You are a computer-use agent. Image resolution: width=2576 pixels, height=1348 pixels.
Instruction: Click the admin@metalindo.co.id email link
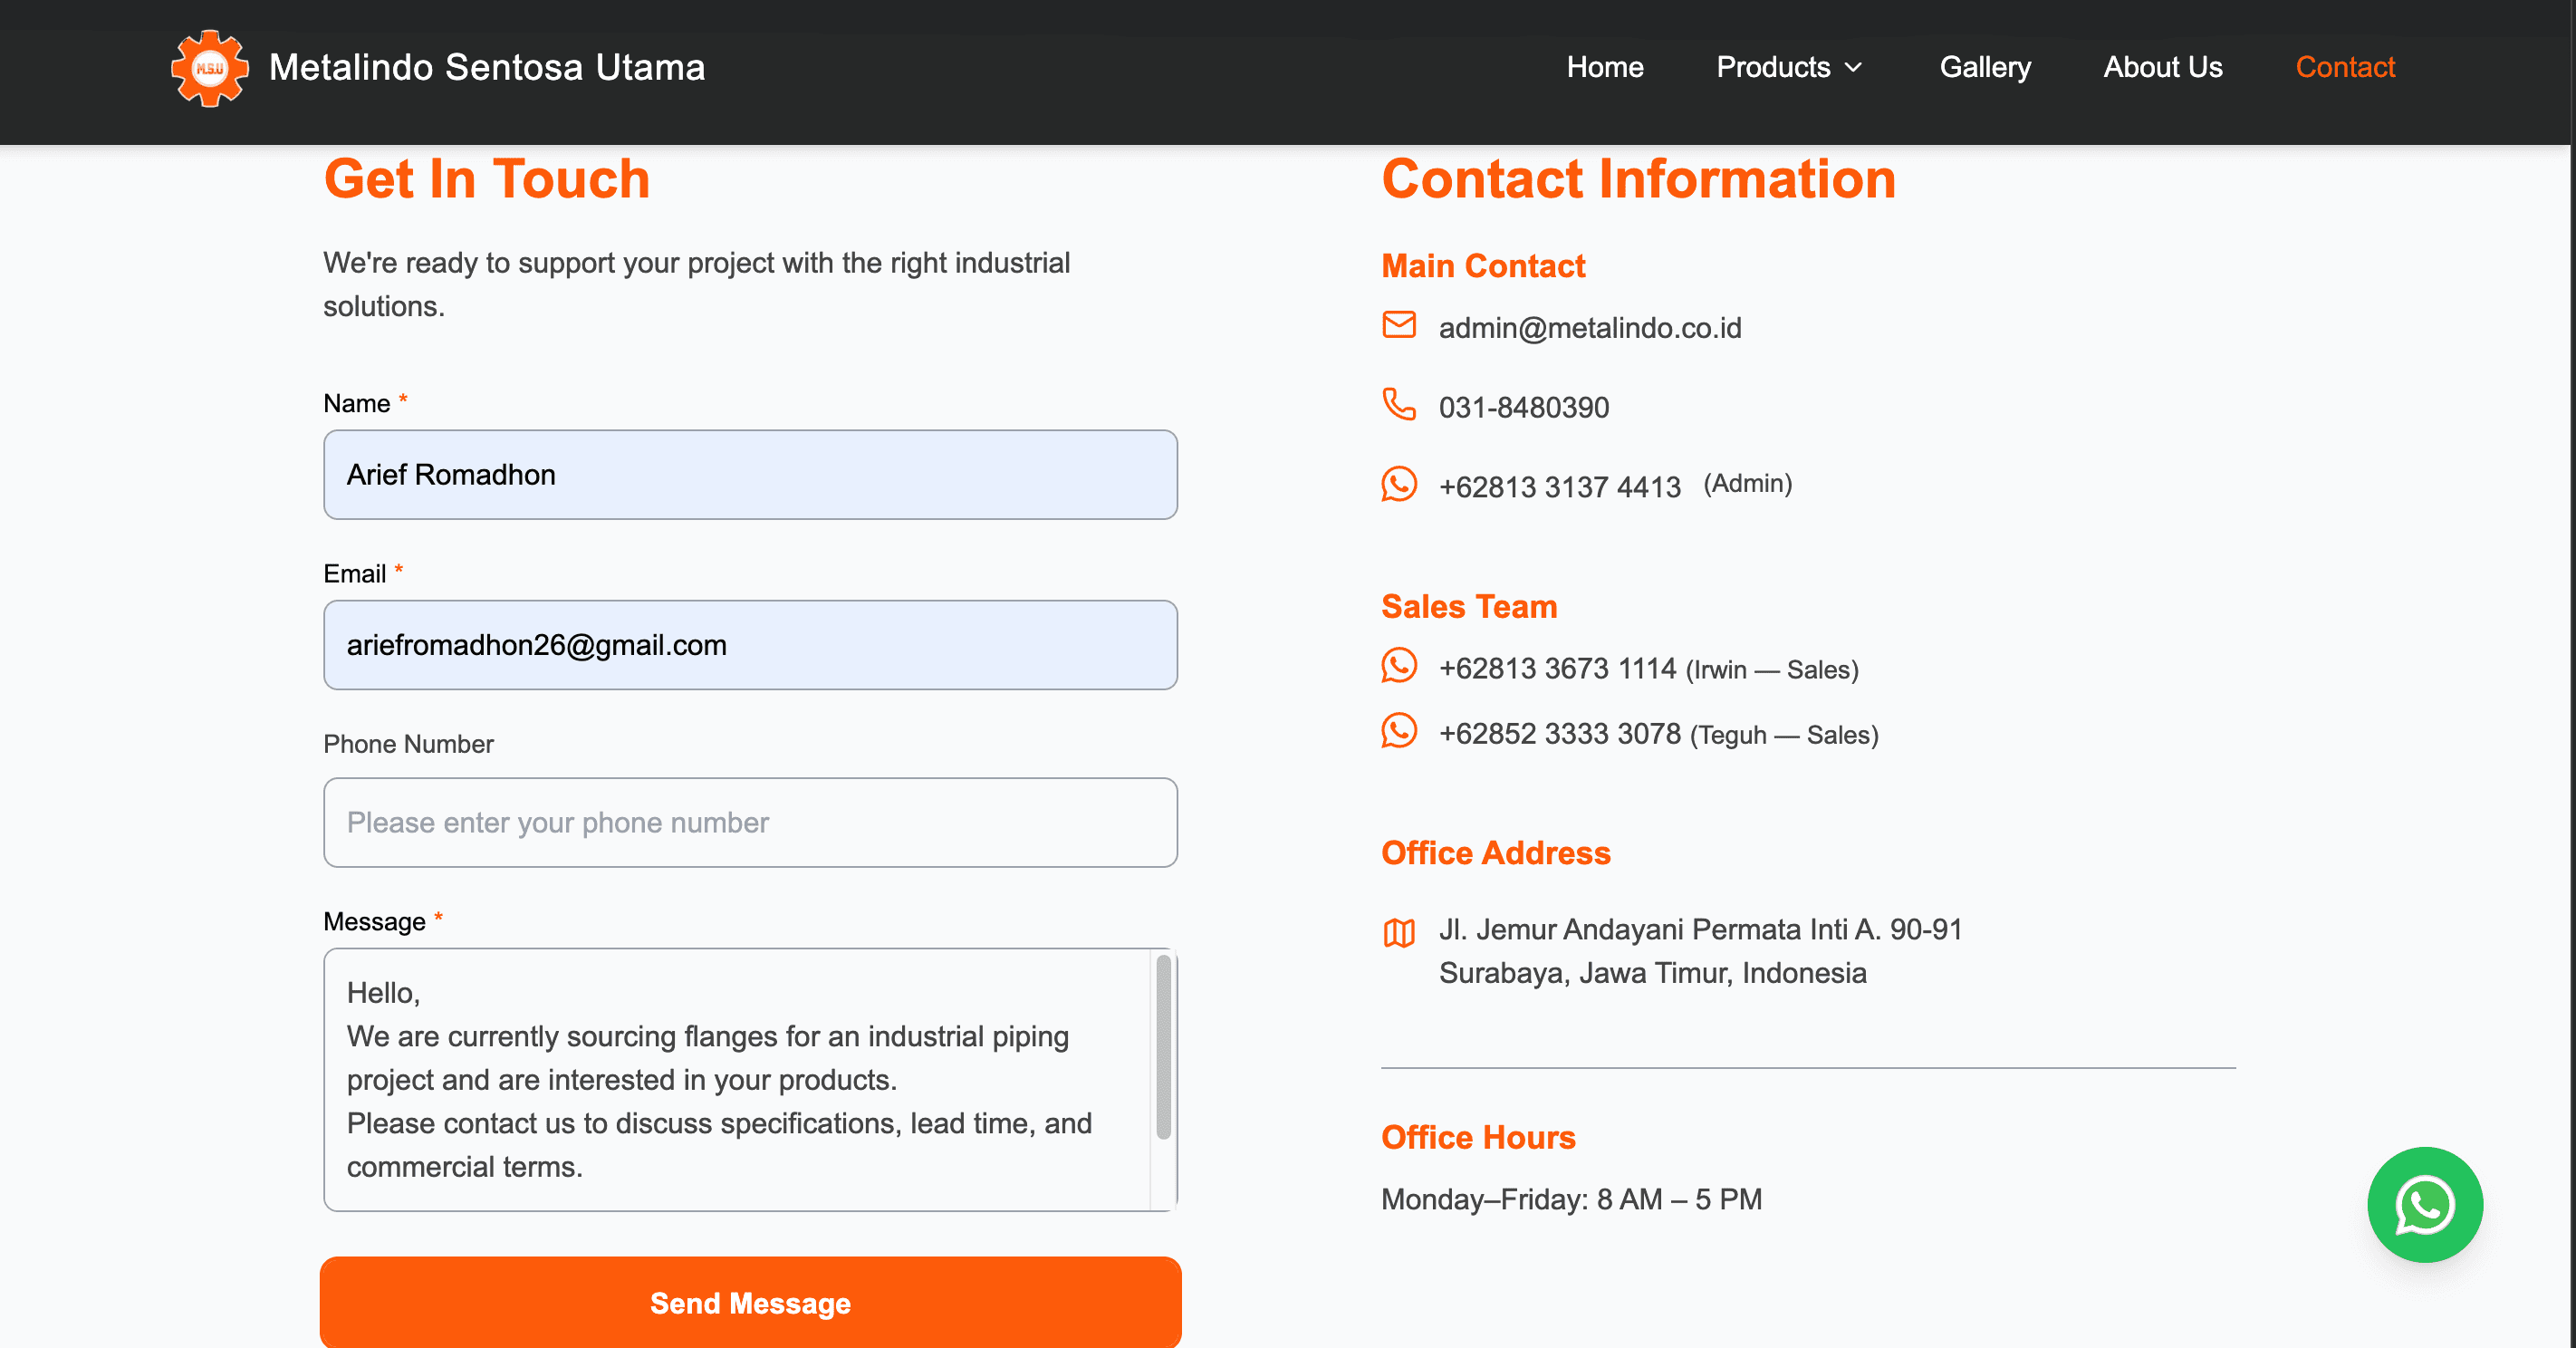pyautogui.click(x=1589, y=328)
